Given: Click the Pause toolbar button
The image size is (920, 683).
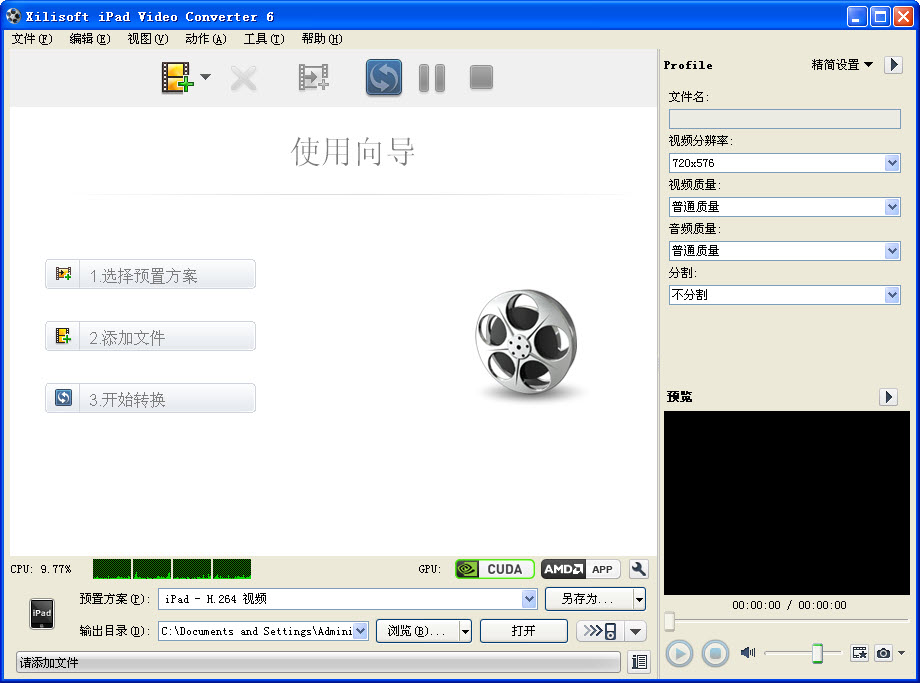Looking at the screenshot, I should click(x=432, y=78).
